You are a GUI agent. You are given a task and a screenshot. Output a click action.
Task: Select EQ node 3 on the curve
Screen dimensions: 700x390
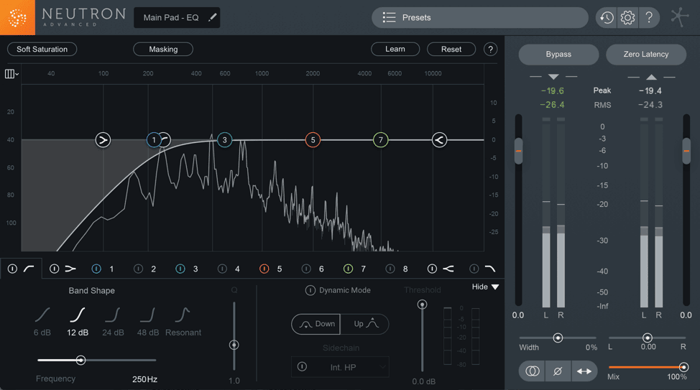coord(225,140)
